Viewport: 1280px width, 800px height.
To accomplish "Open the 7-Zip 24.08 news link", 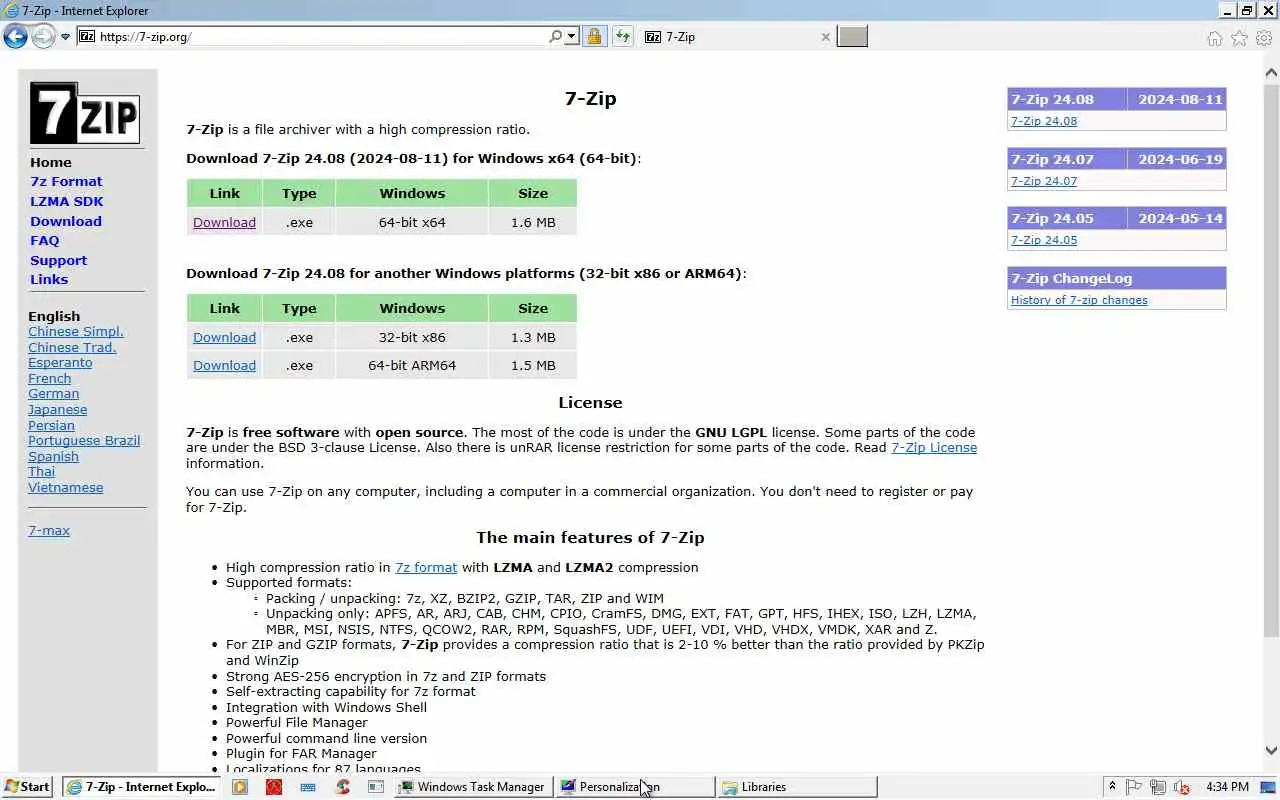I will [x=1044, y=121].
